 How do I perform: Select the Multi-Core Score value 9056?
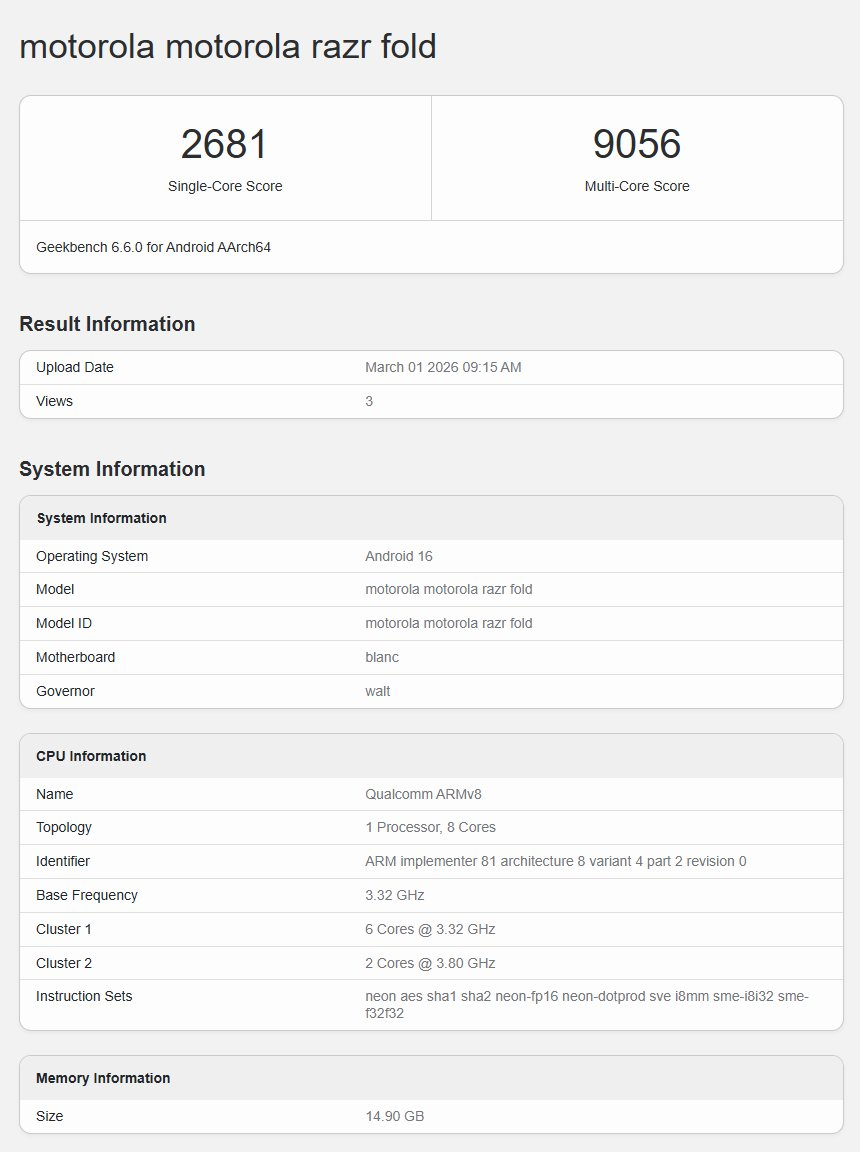(x=637, y=143)
